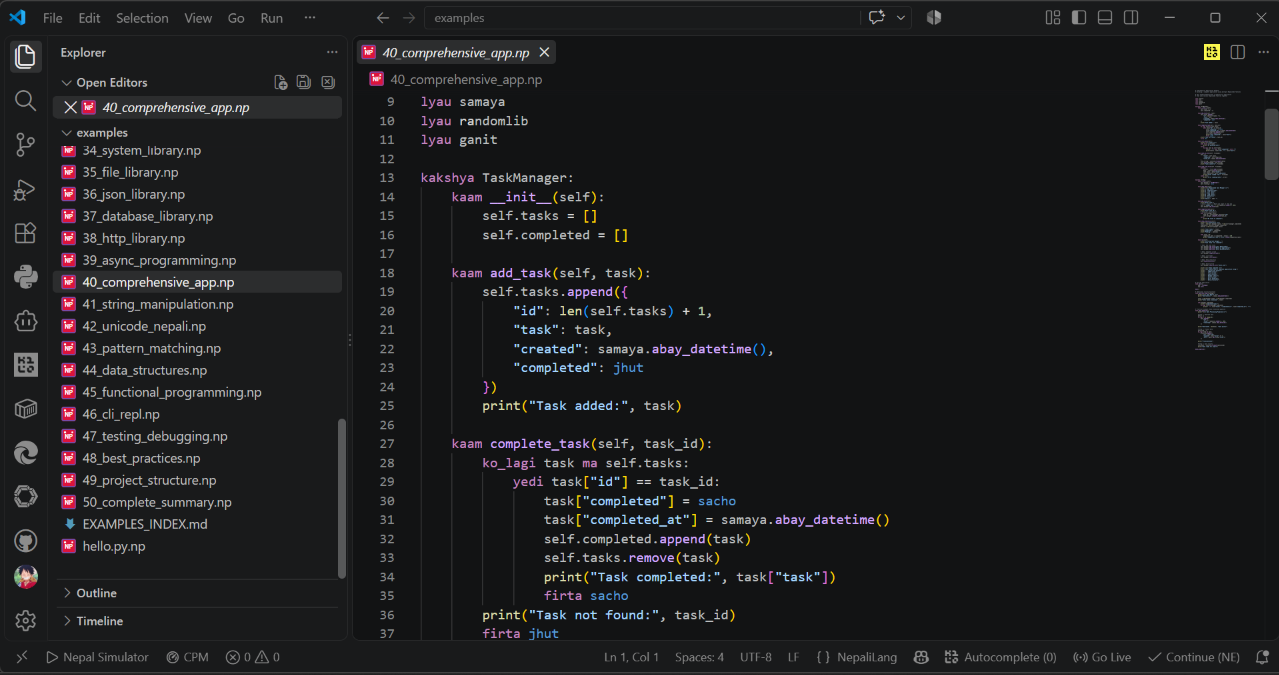The width and height of the screenshot is (1279, 675).
Task: Go forward with the navigation arrow
Action: click(408, 18)
